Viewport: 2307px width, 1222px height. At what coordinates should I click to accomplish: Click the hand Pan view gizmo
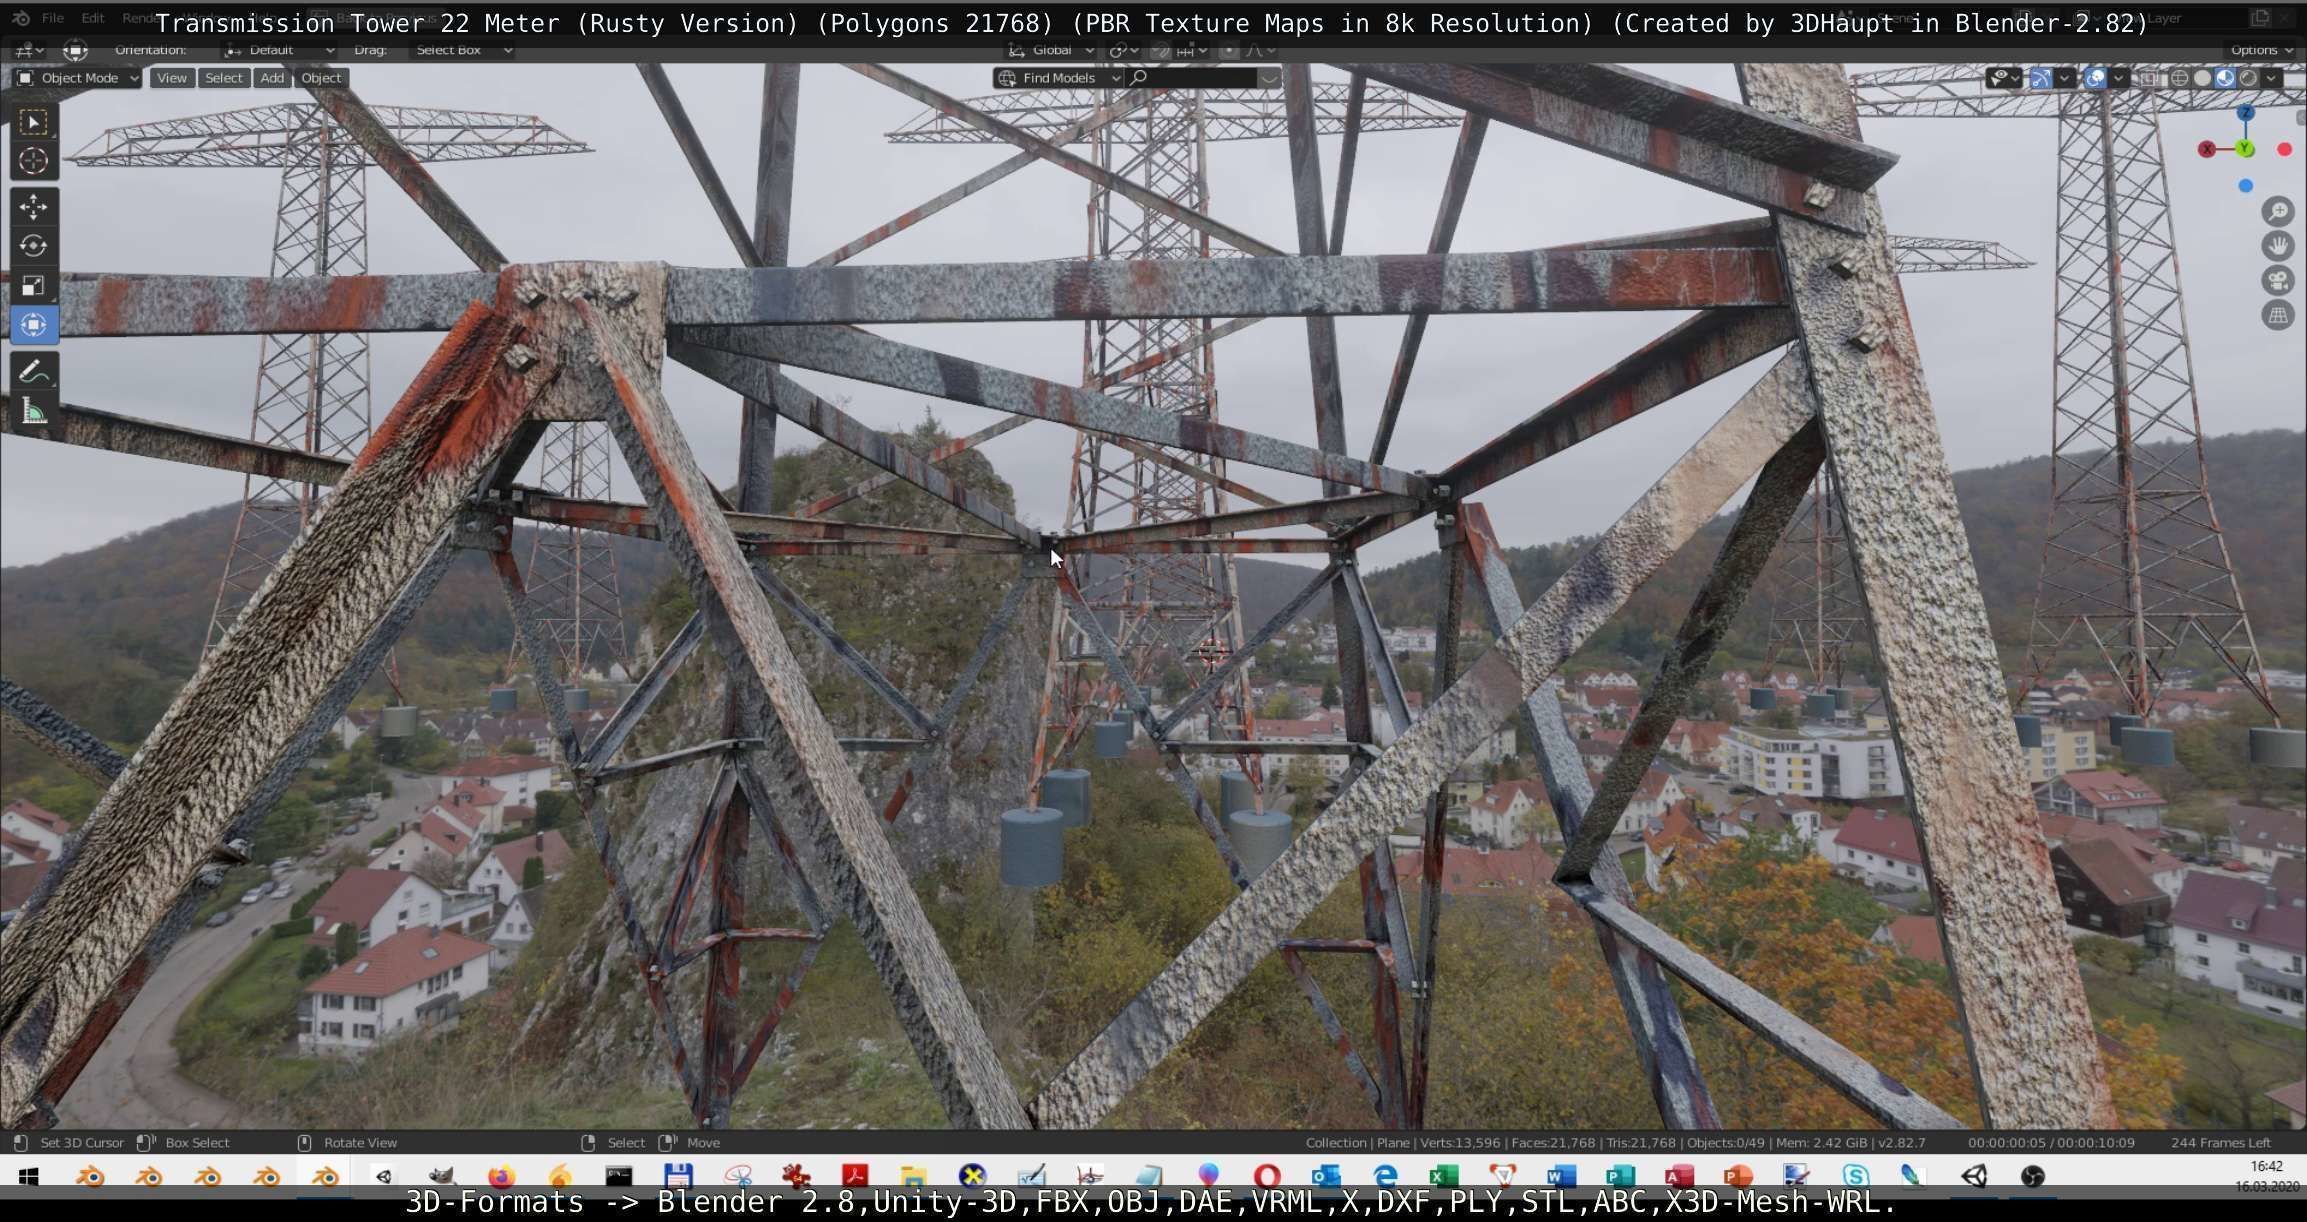(2277, 246)
